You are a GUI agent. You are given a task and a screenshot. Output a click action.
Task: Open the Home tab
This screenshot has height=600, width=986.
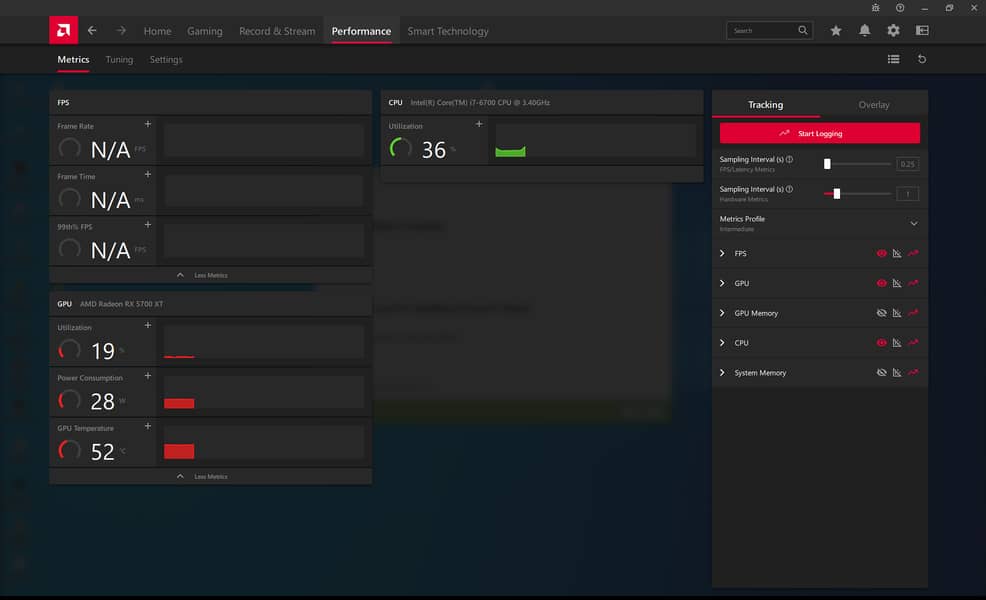(157, 31)
